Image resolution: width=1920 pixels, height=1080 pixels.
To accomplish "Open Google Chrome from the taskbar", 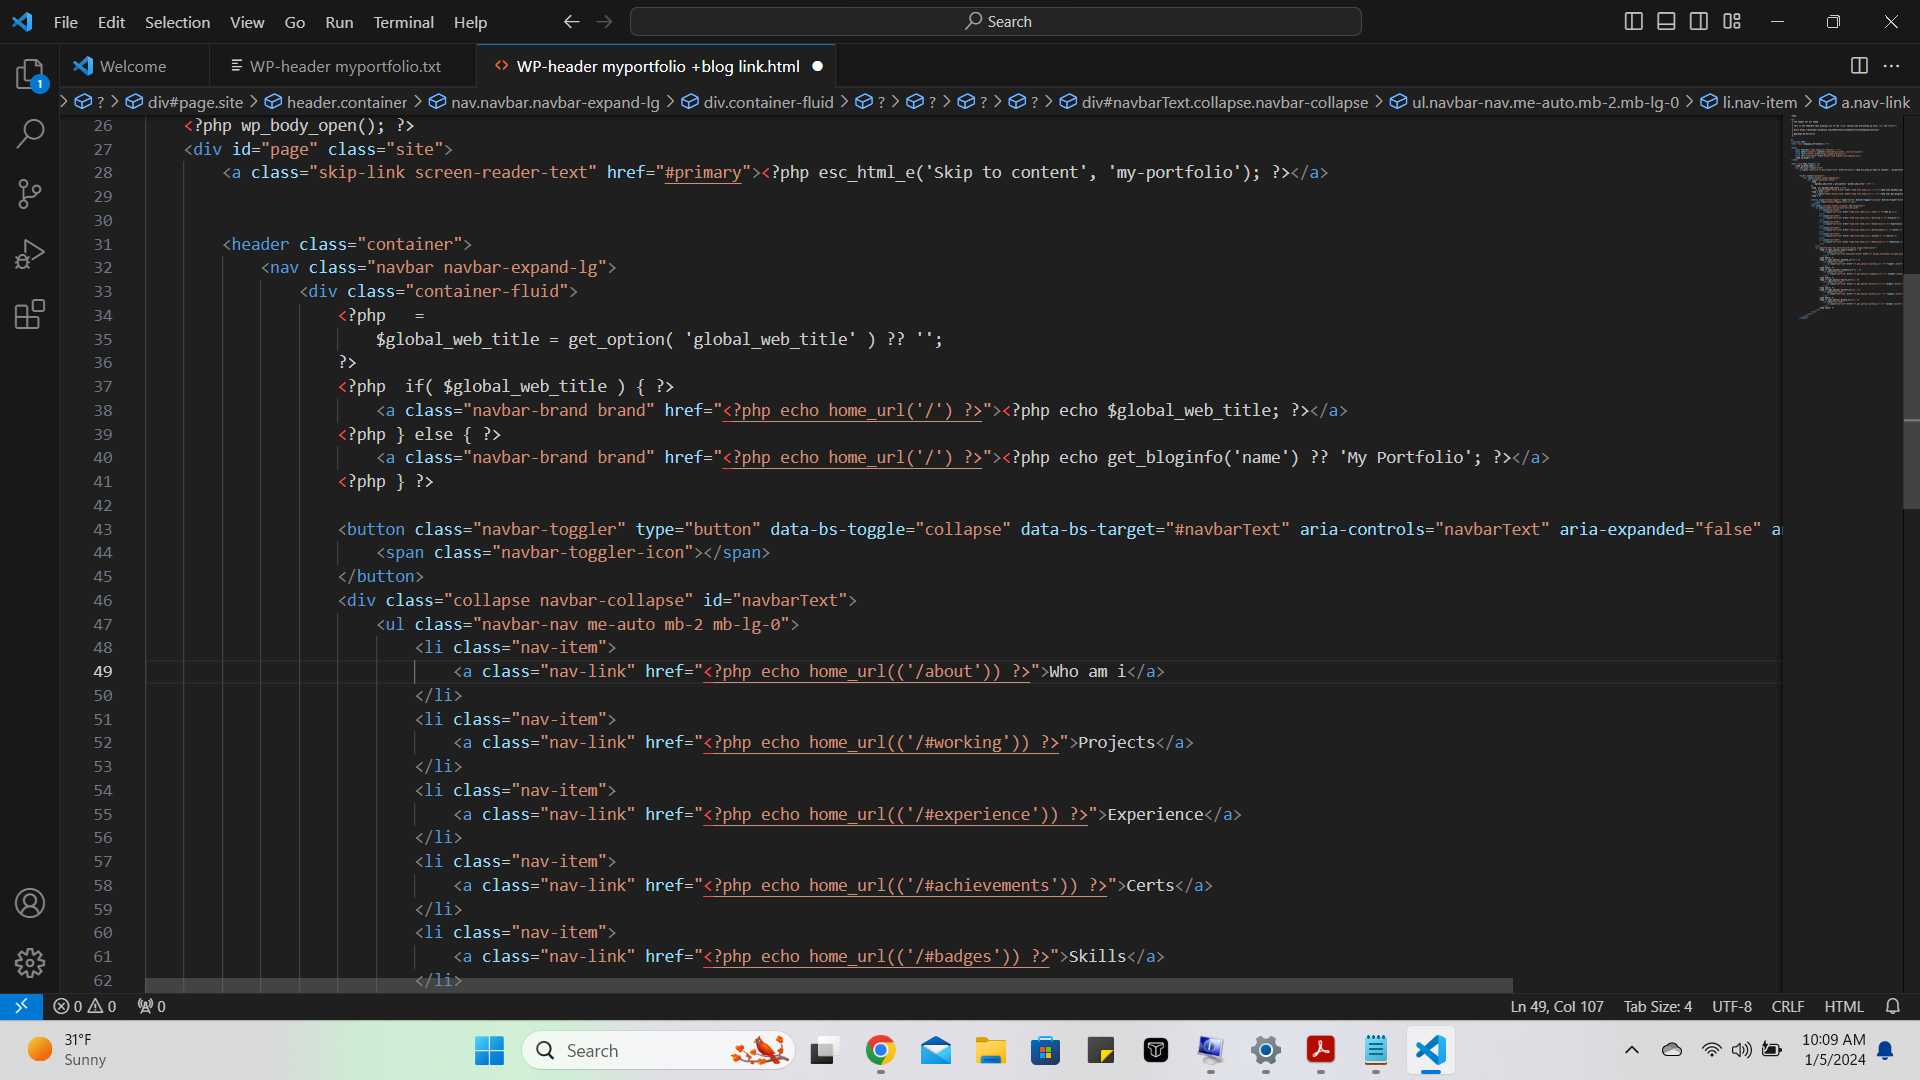I will 880,1050.
